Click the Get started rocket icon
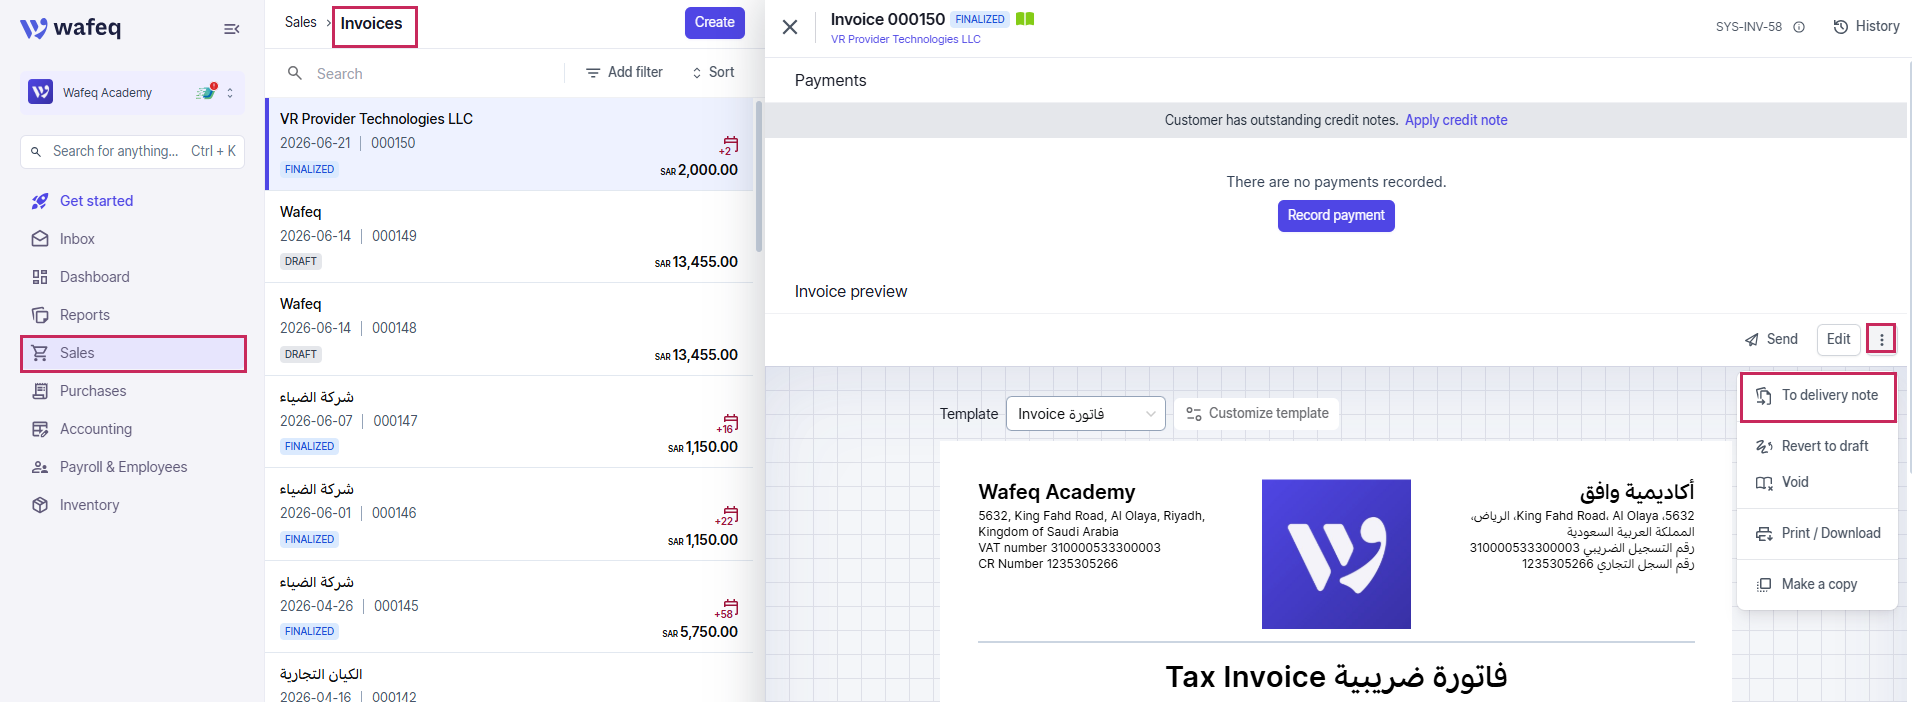Screen dimensions: 1912x702 (40, 201)
